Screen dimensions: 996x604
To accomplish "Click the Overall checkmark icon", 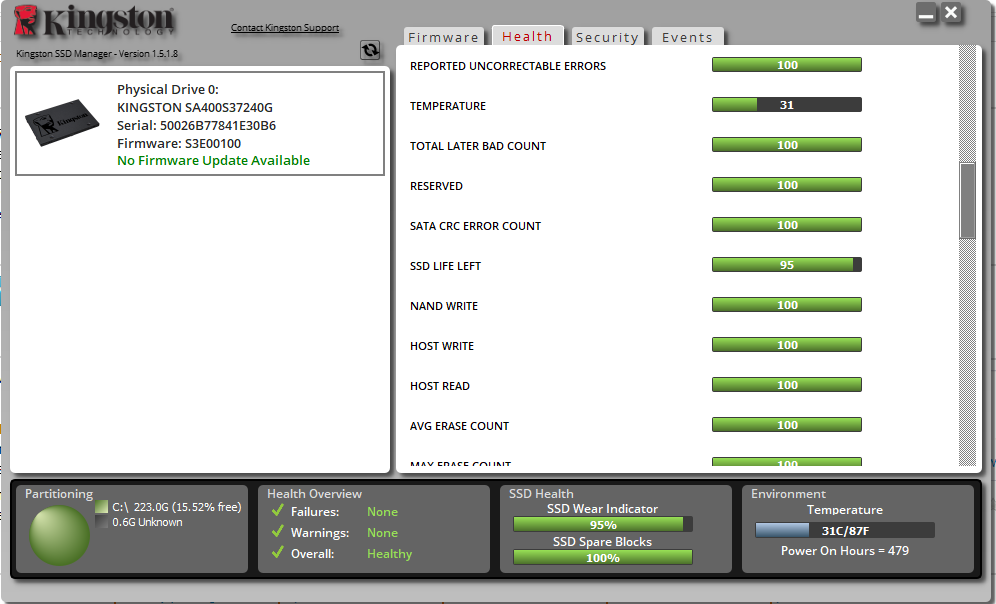I will point(278,553).
